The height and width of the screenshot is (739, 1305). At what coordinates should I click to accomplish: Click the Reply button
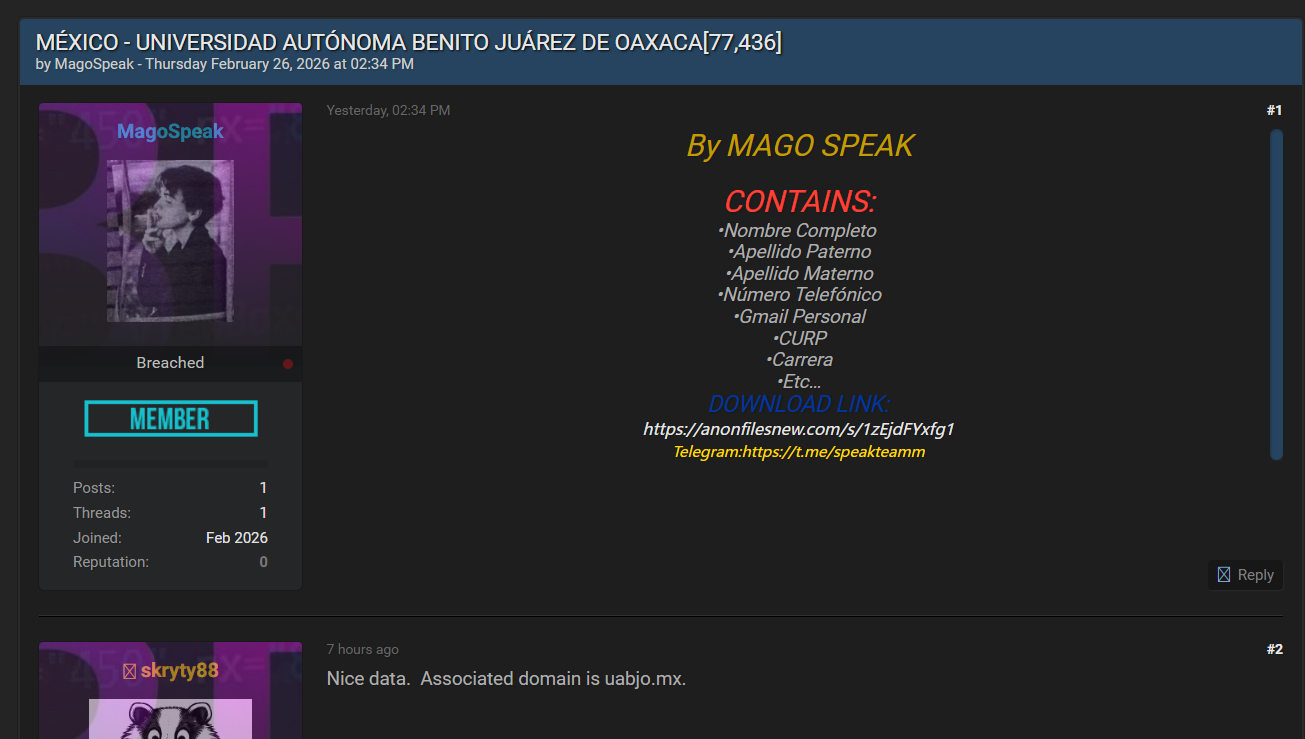pyautogui.click(x=1245, y=574)
